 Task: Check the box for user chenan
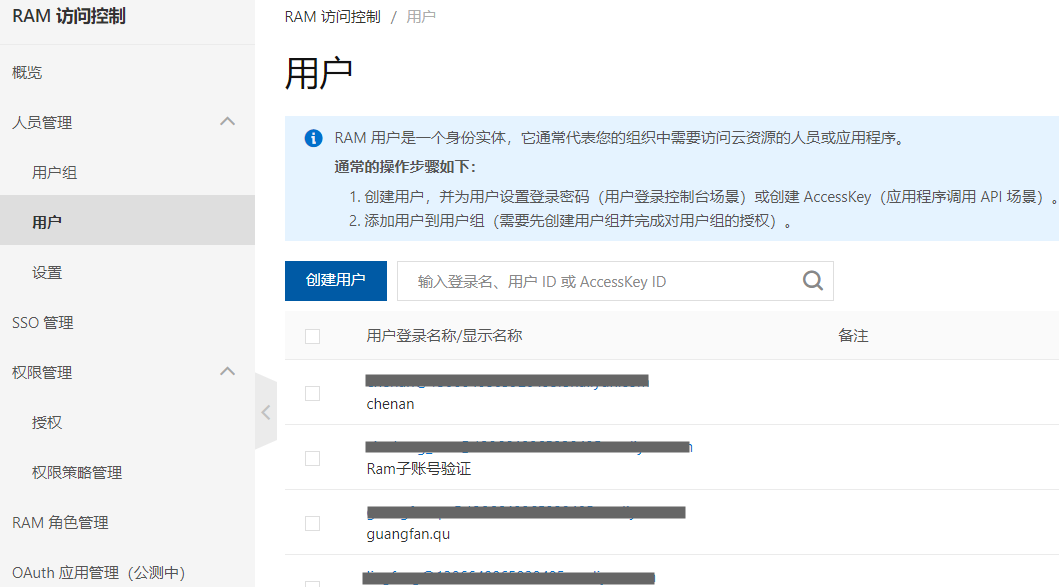click(312, 393)
